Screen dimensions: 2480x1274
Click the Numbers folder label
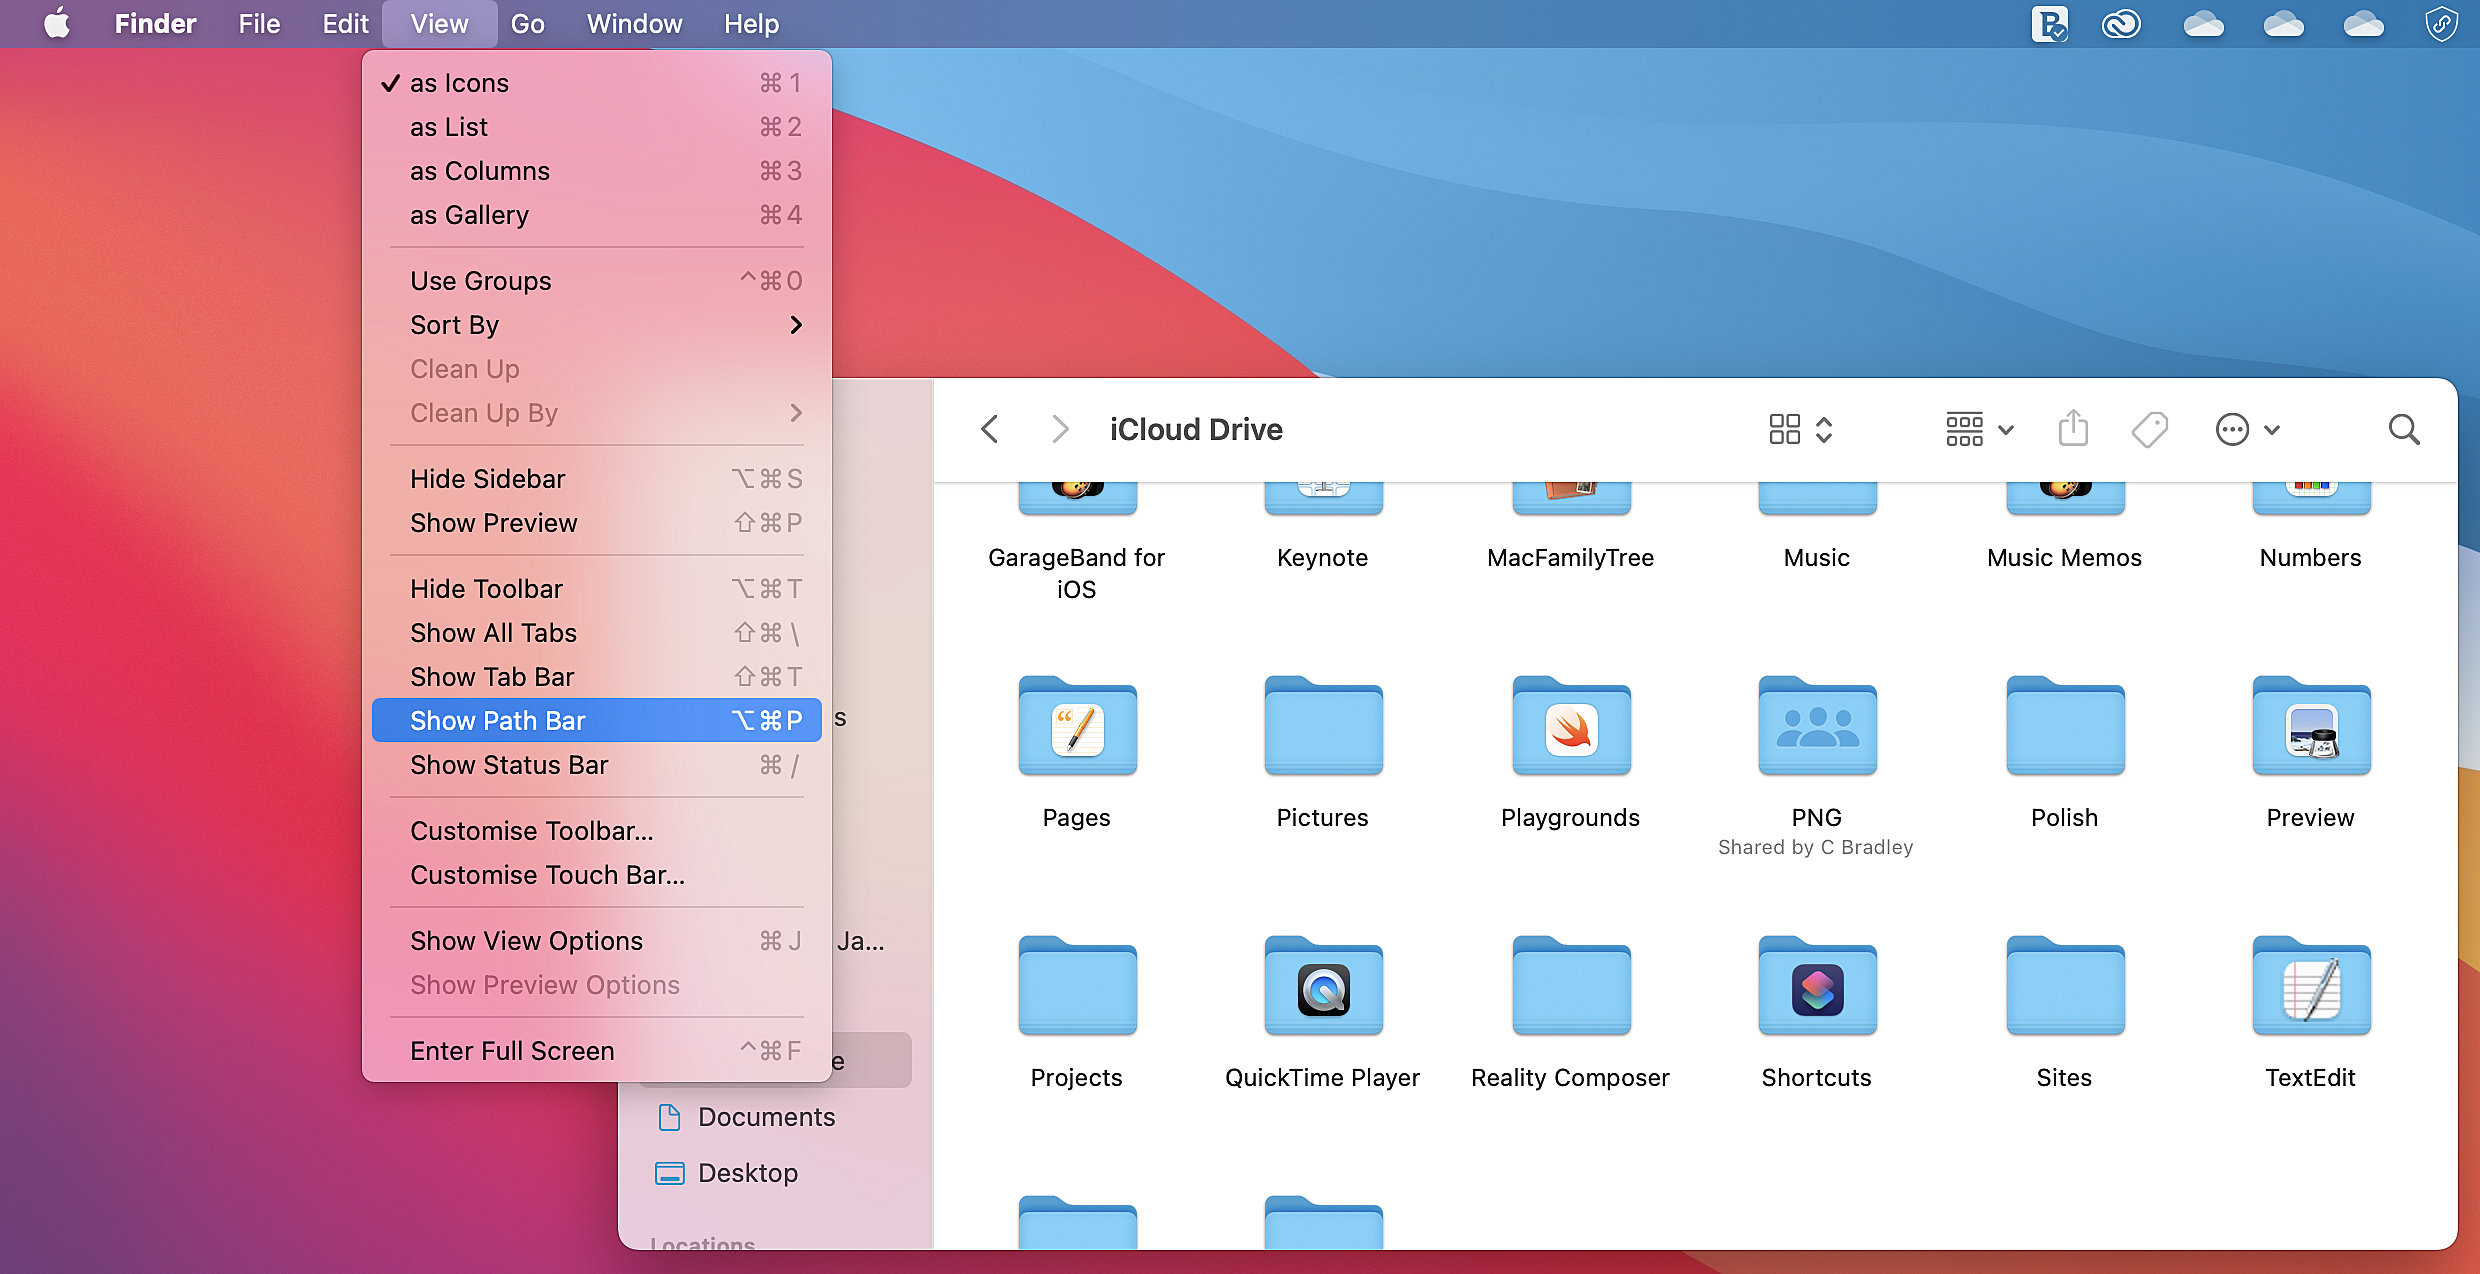[x=2311, y=558]
